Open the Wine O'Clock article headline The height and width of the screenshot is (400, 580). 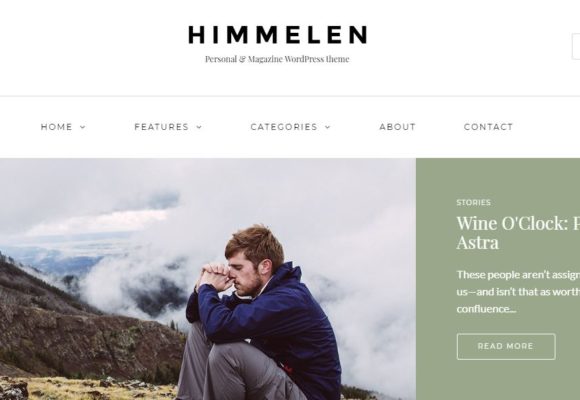(518, 232)
